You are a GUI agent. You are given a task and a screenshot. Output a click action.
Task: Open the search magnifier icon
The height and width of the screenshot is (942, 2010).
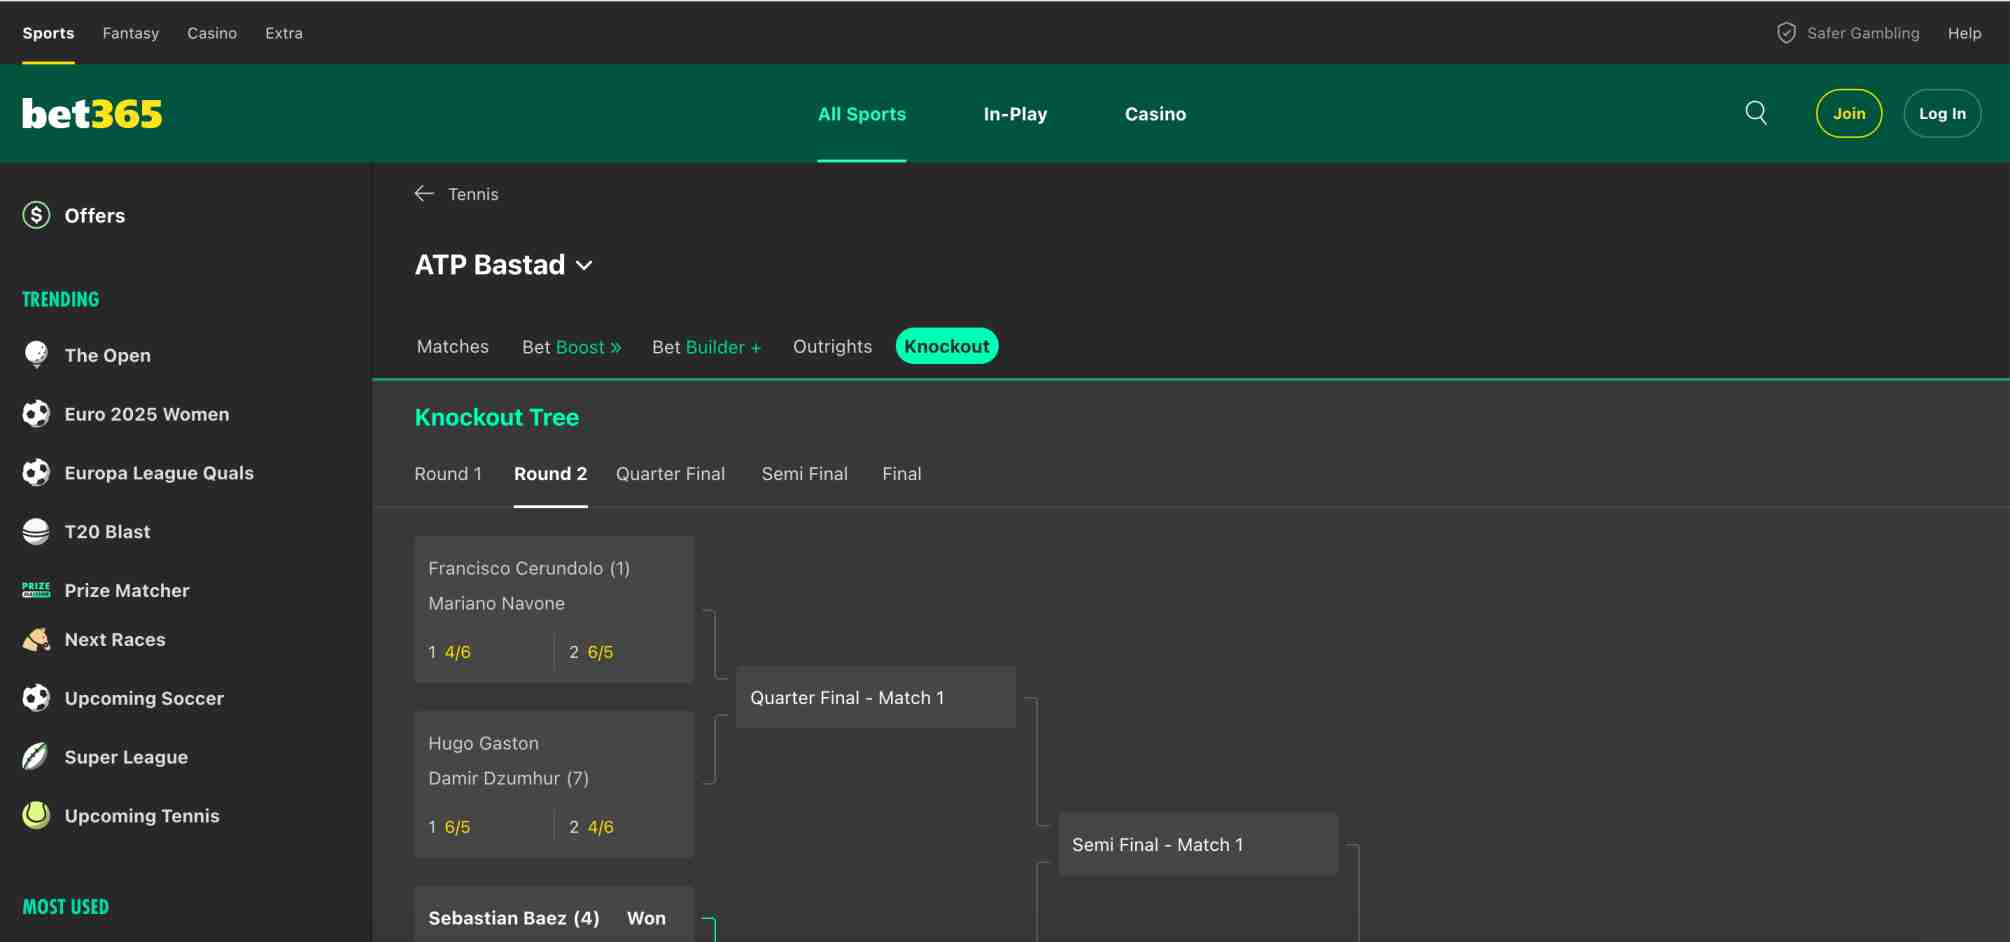coord(1756,113)
